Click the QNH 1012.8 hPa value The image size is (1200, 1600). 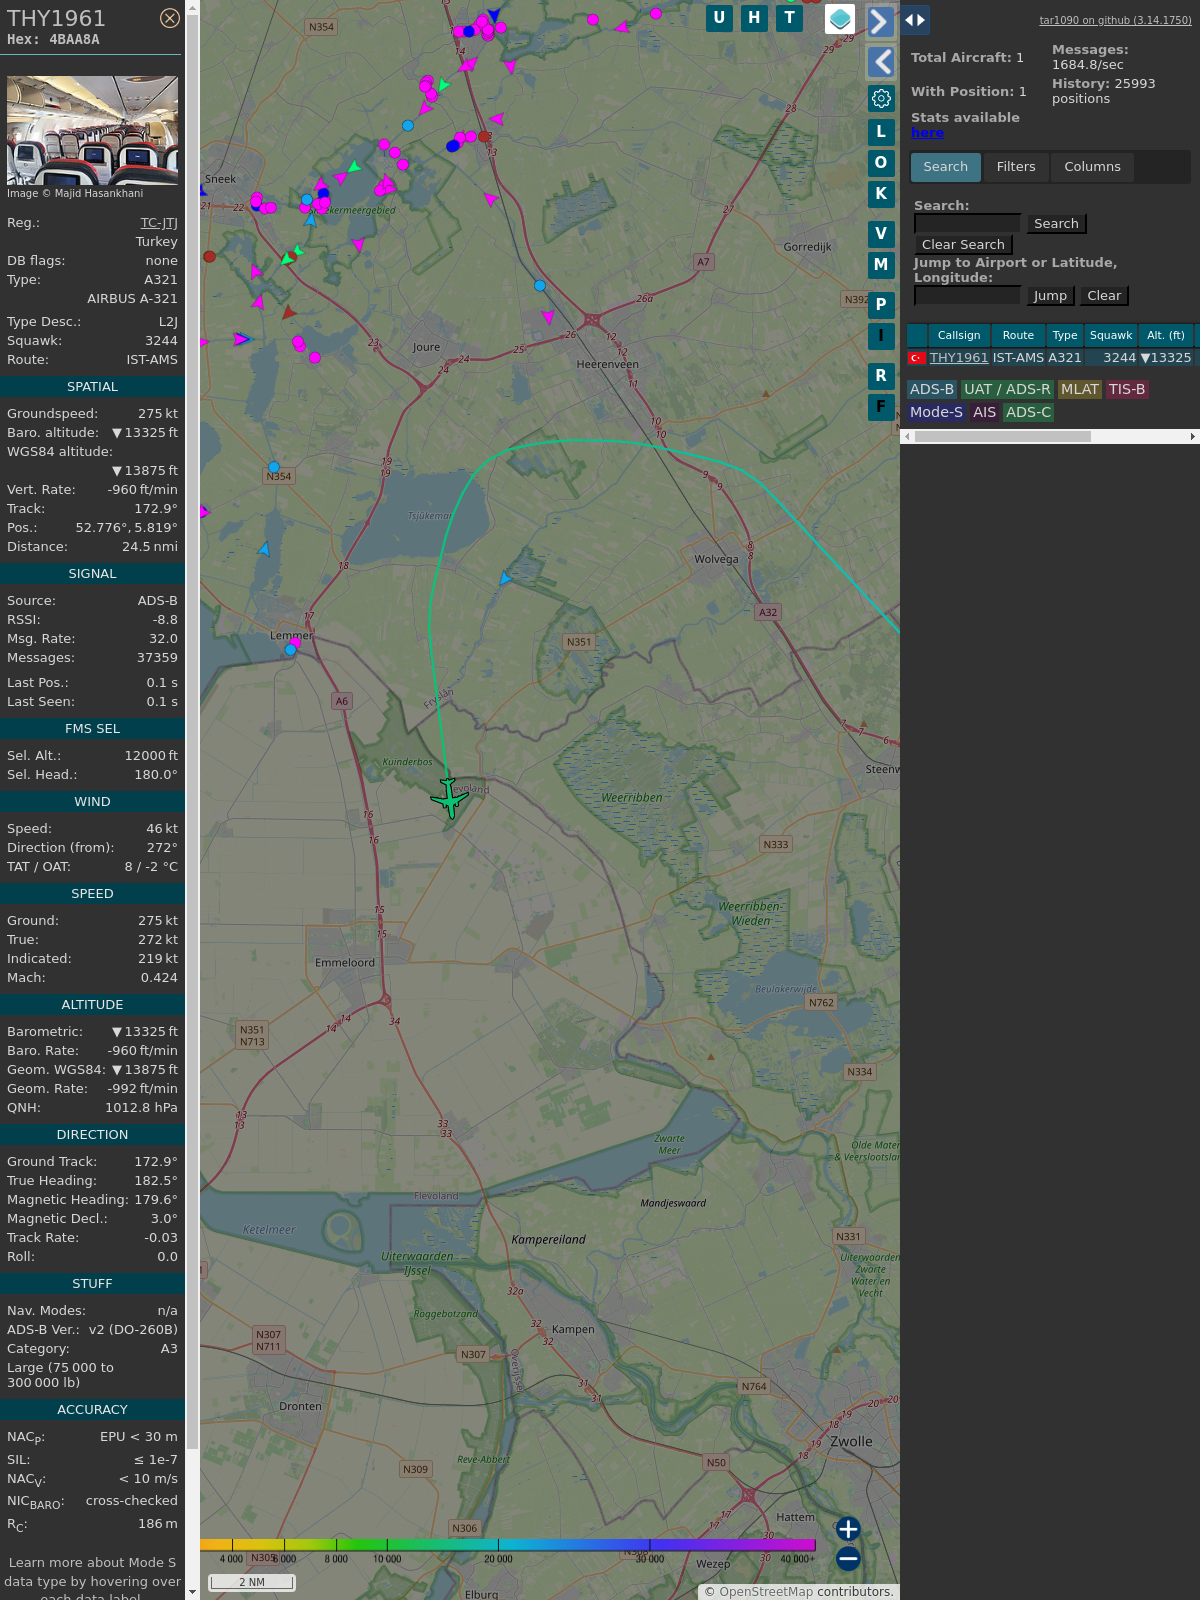[141, 1108]
